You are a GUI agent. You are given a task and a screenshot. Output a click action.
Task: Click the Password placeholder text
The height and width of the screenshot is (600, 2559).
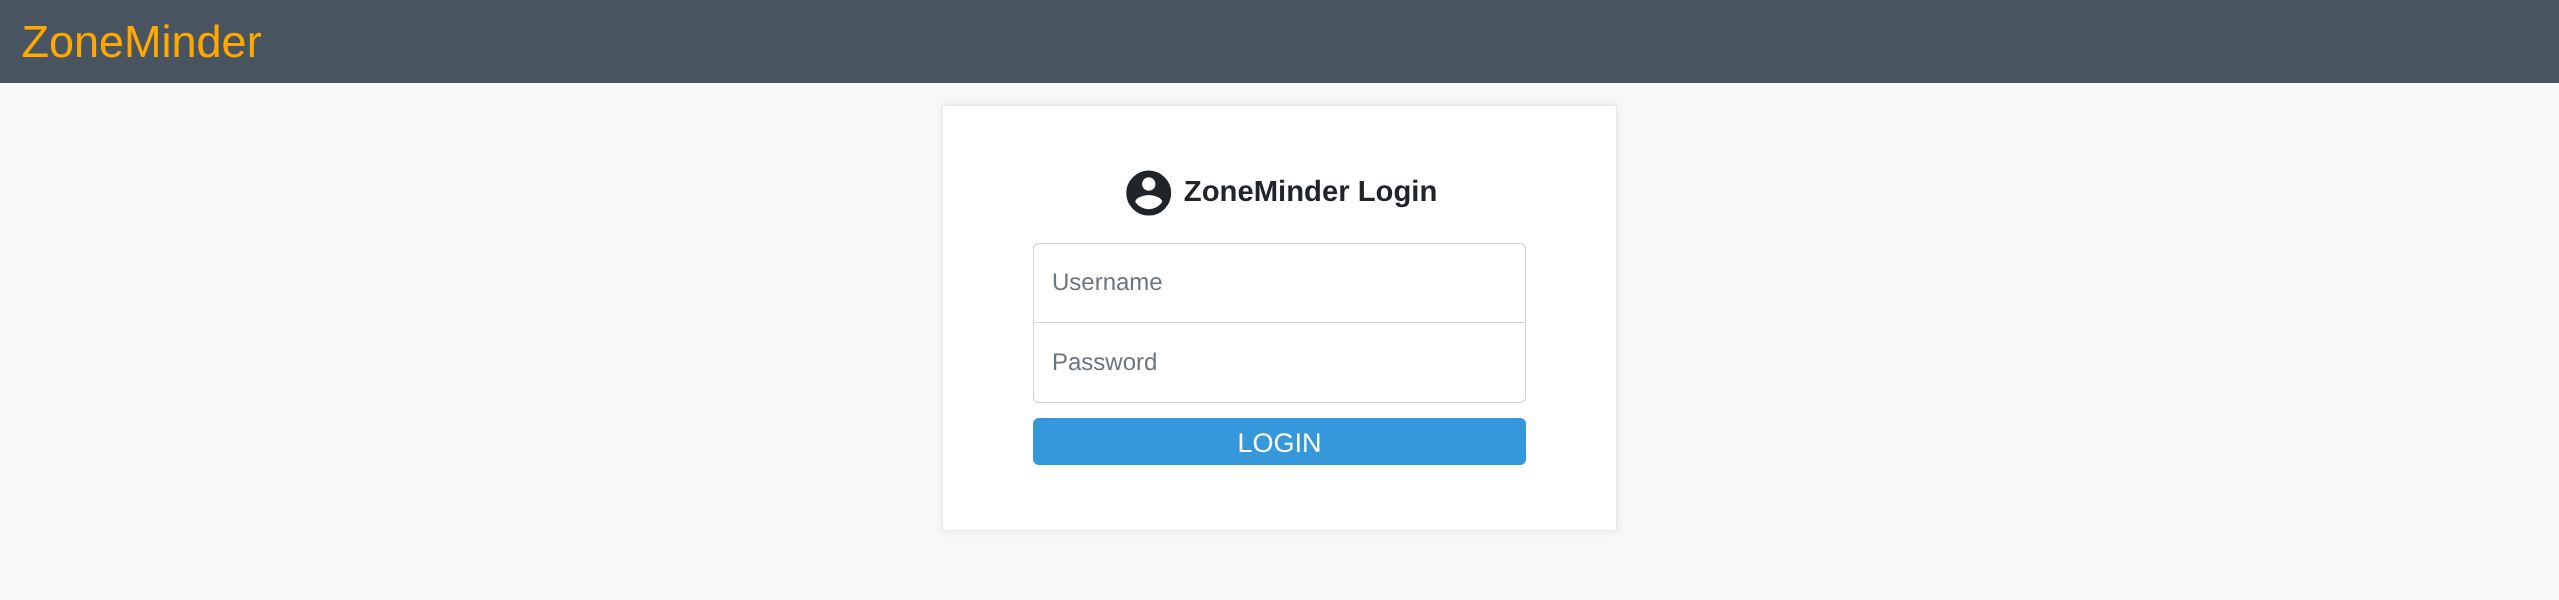[1104, 362]
